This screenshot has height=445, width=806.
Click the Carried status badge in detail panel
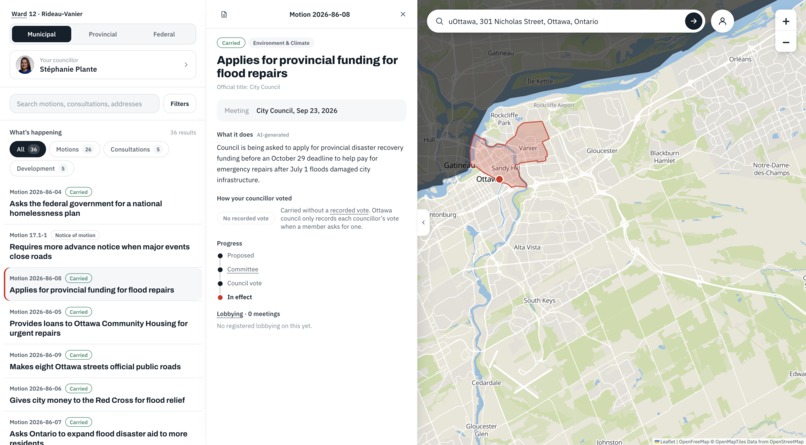click(231, 43)
